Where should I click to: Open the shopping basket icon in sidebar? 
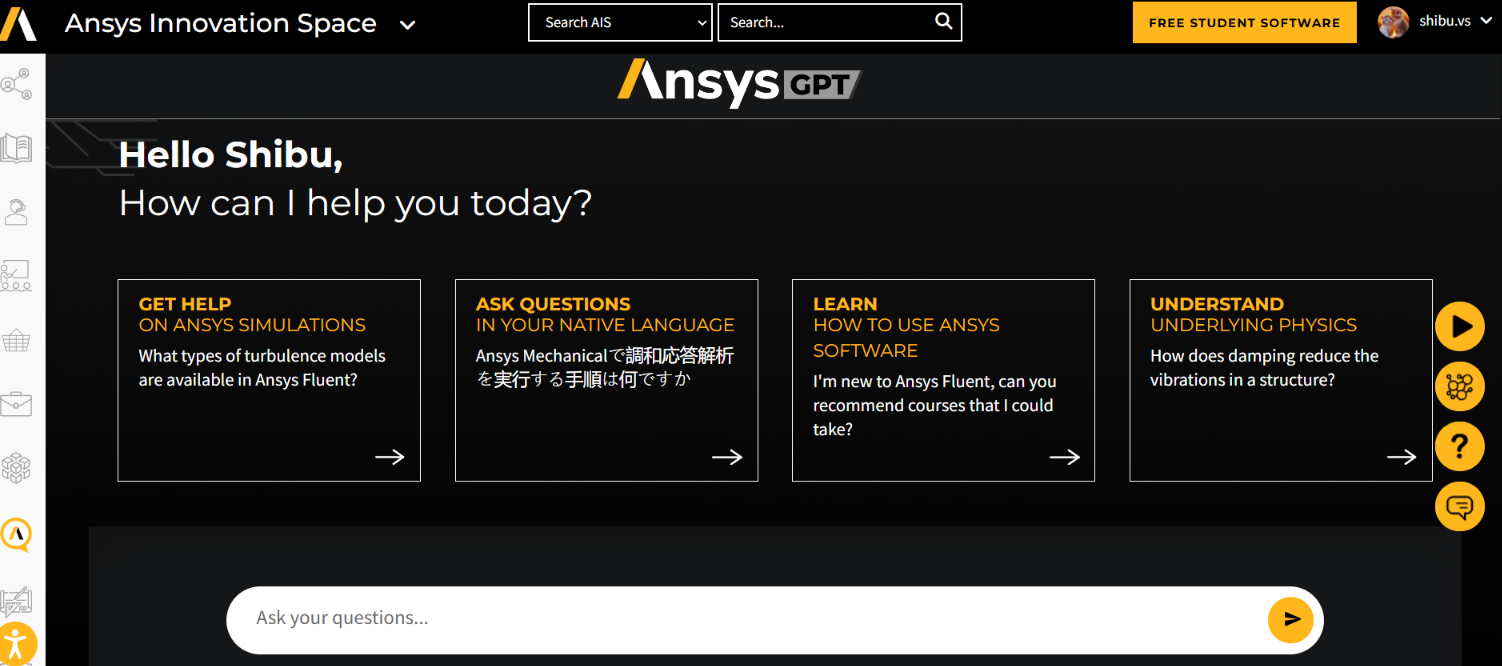[x=17, y=341]
